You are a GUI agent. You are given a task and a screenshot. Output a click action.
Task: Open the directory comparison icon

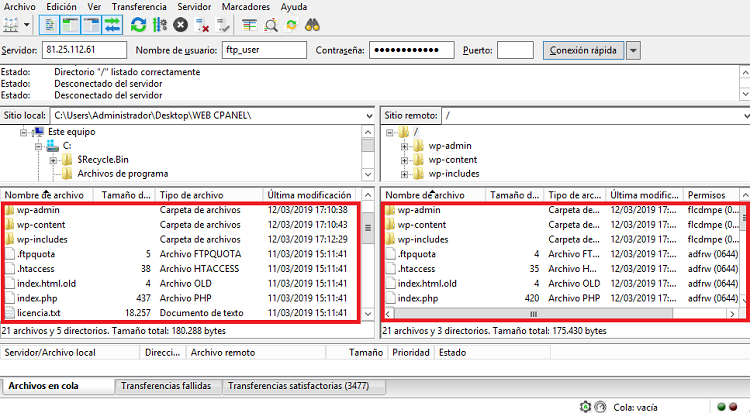249,25
